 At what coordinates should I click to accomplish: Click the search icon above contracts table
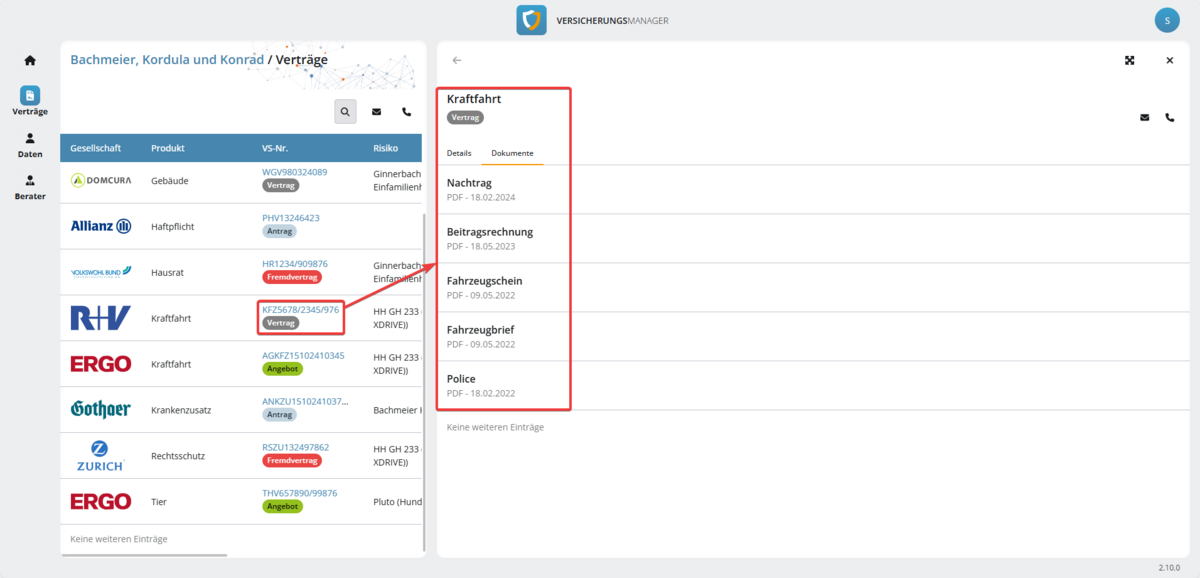345,112
